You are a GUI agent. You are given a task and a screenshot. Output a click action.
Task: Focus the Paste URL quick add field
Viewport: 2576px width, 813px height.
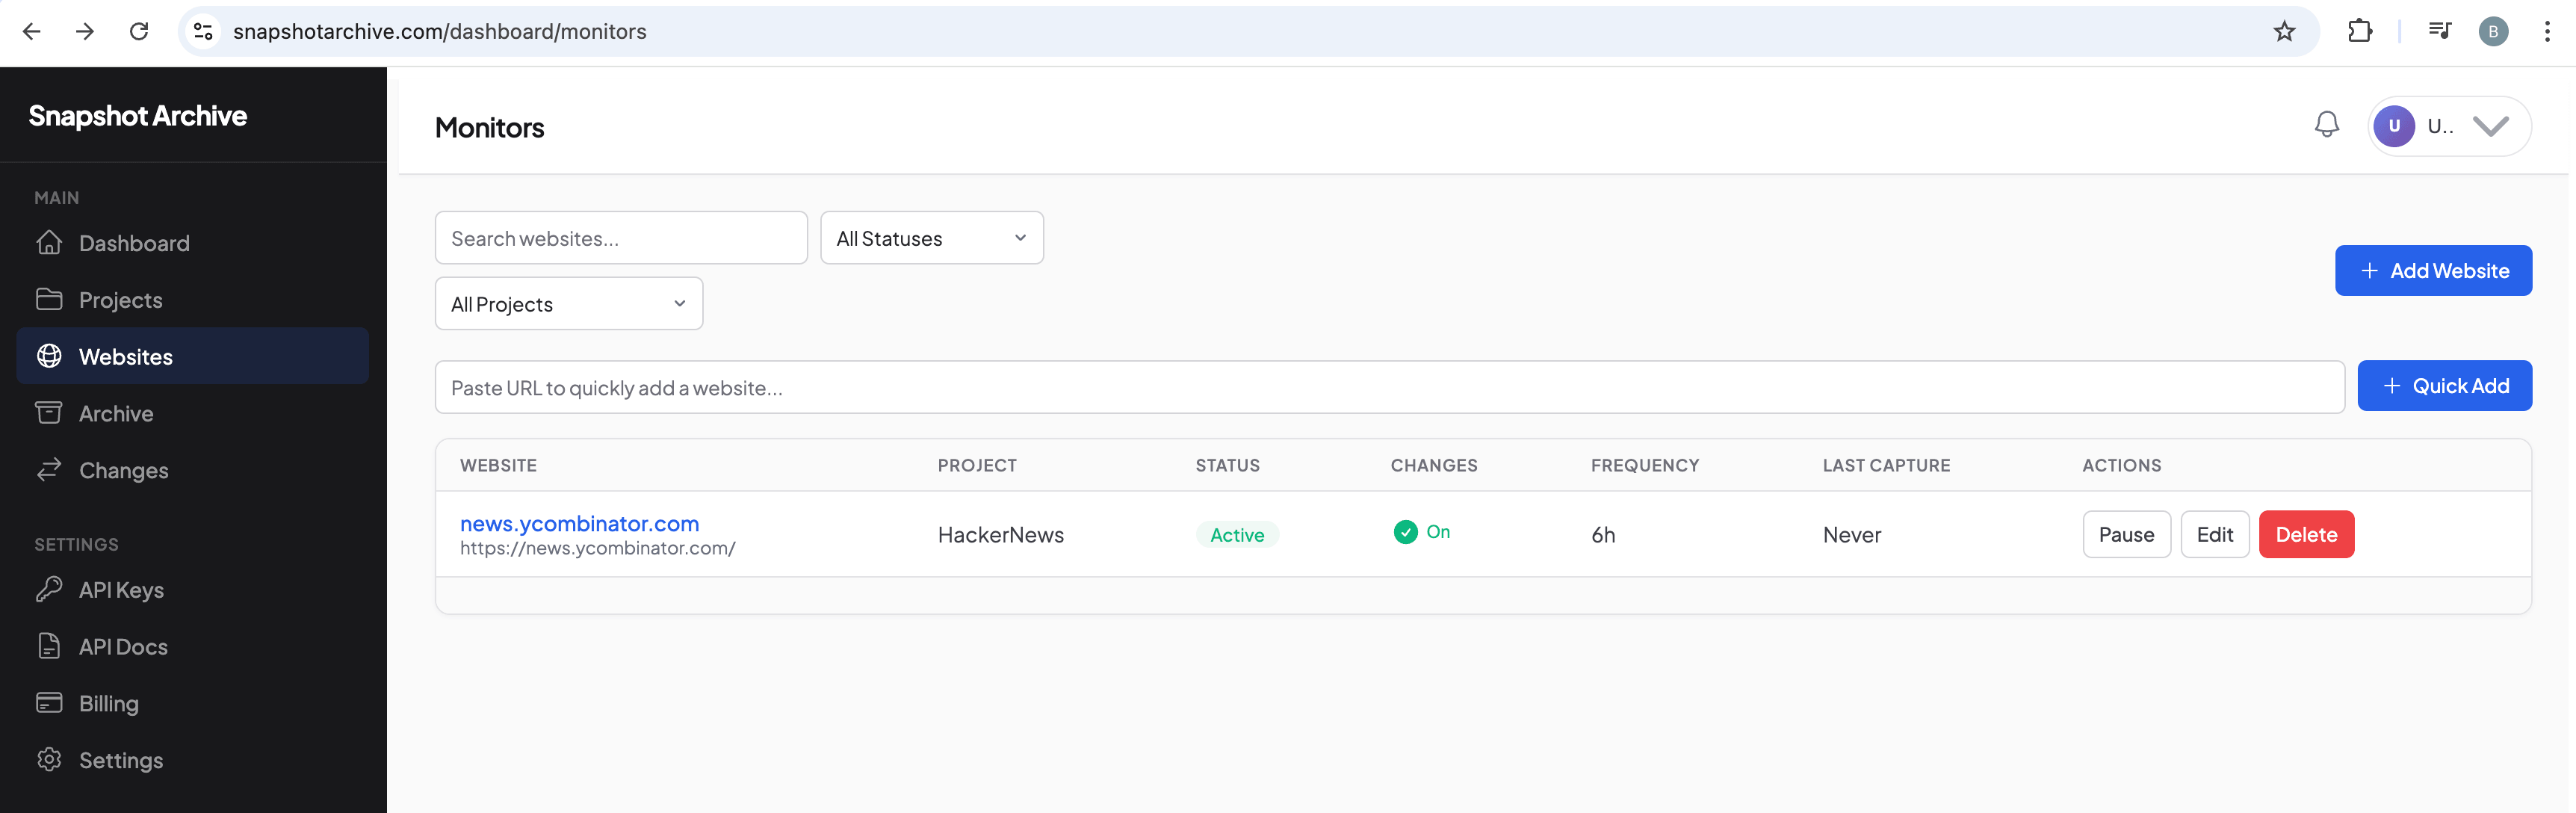(1389, 387)
